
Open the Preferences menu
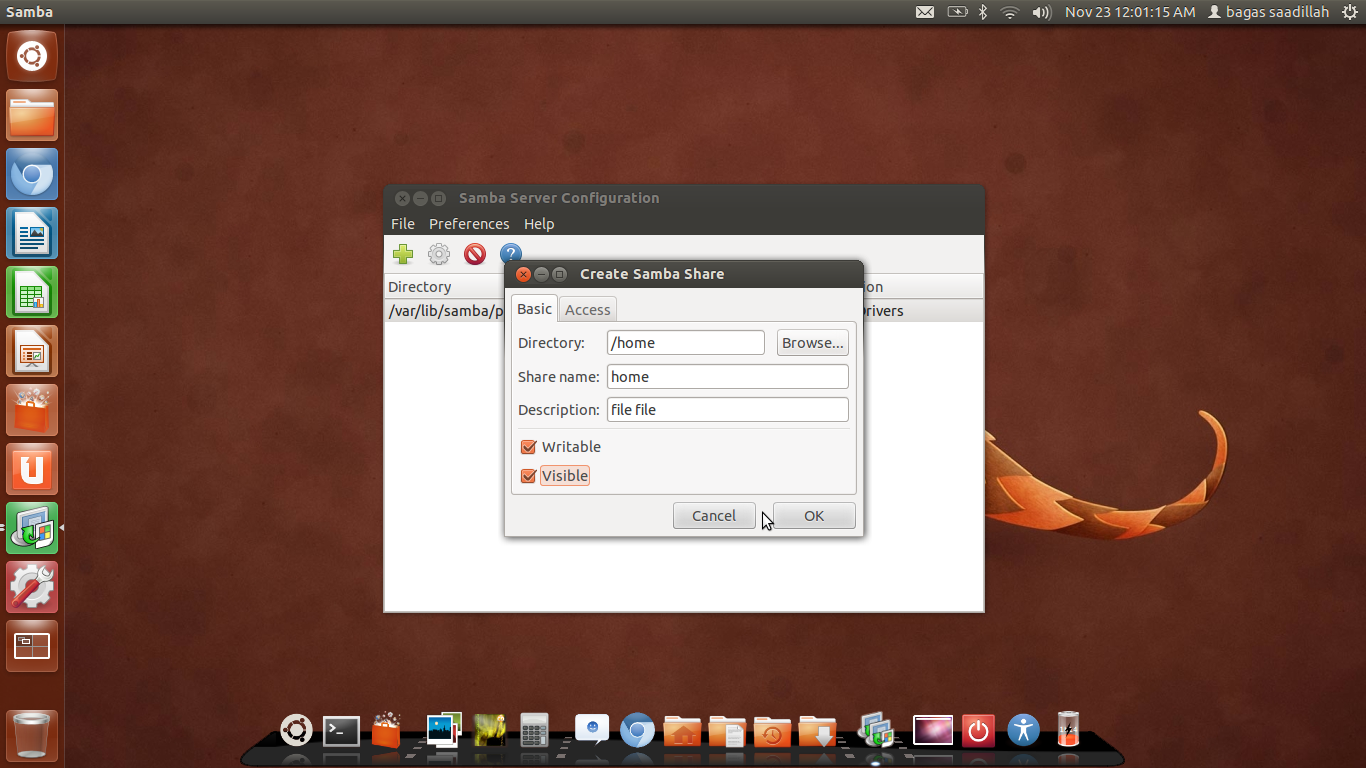[x=469, y=224]
